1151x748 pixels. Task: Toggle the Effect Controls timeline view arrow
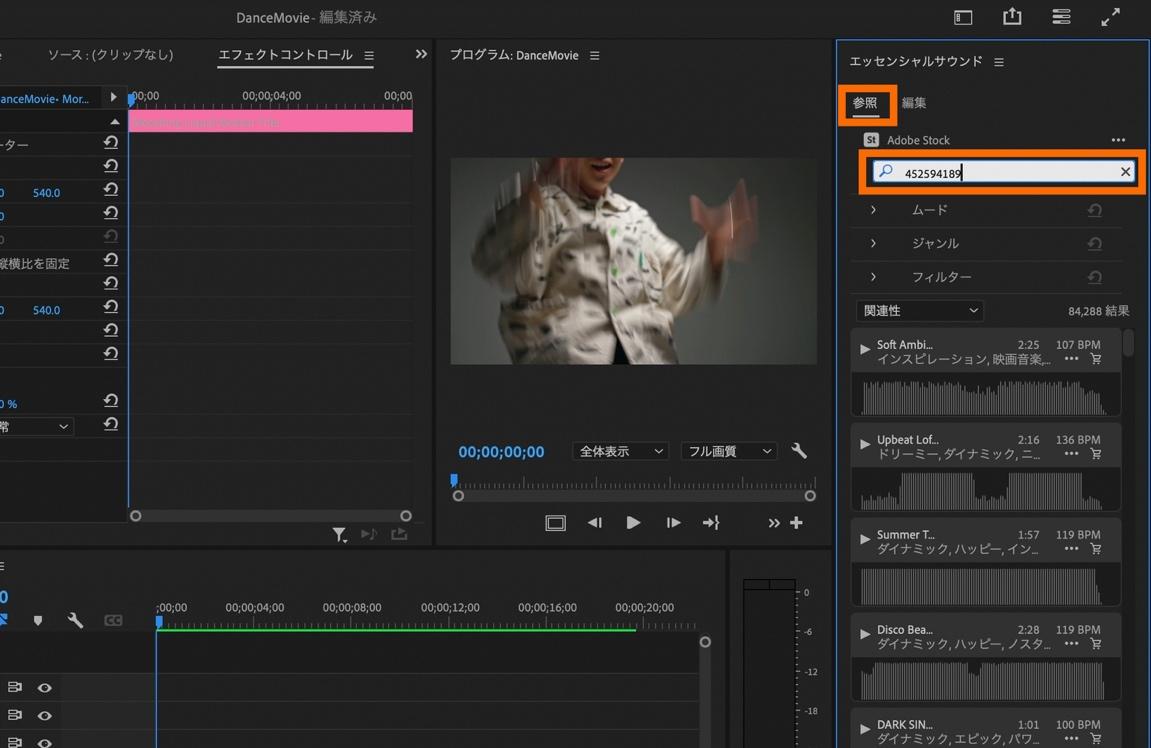tap(113, 97)
